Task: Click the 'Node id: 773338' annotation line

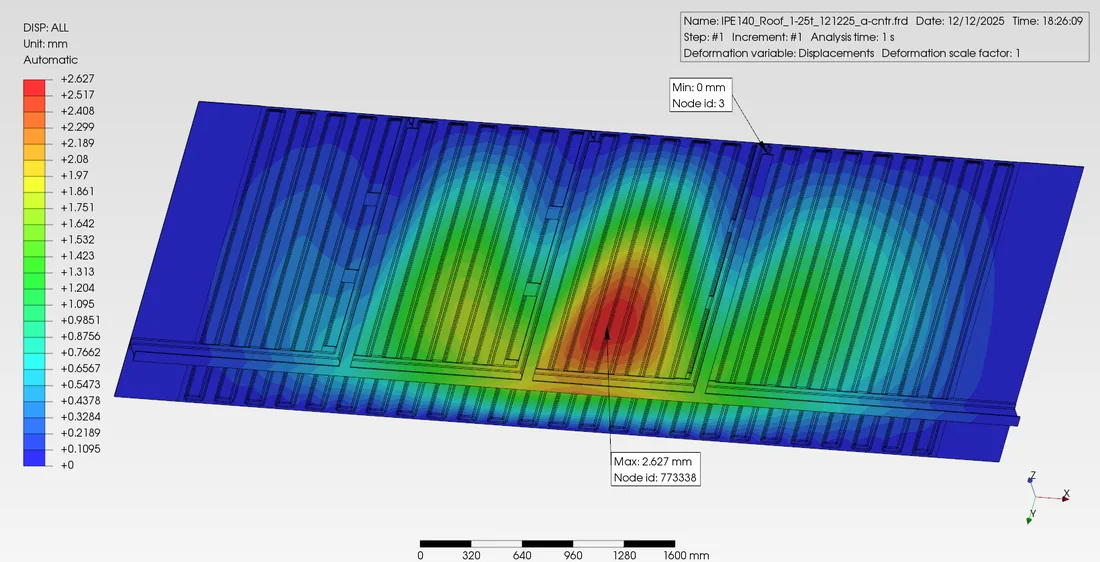Action: pyautogui.click(x=655, y=479)
